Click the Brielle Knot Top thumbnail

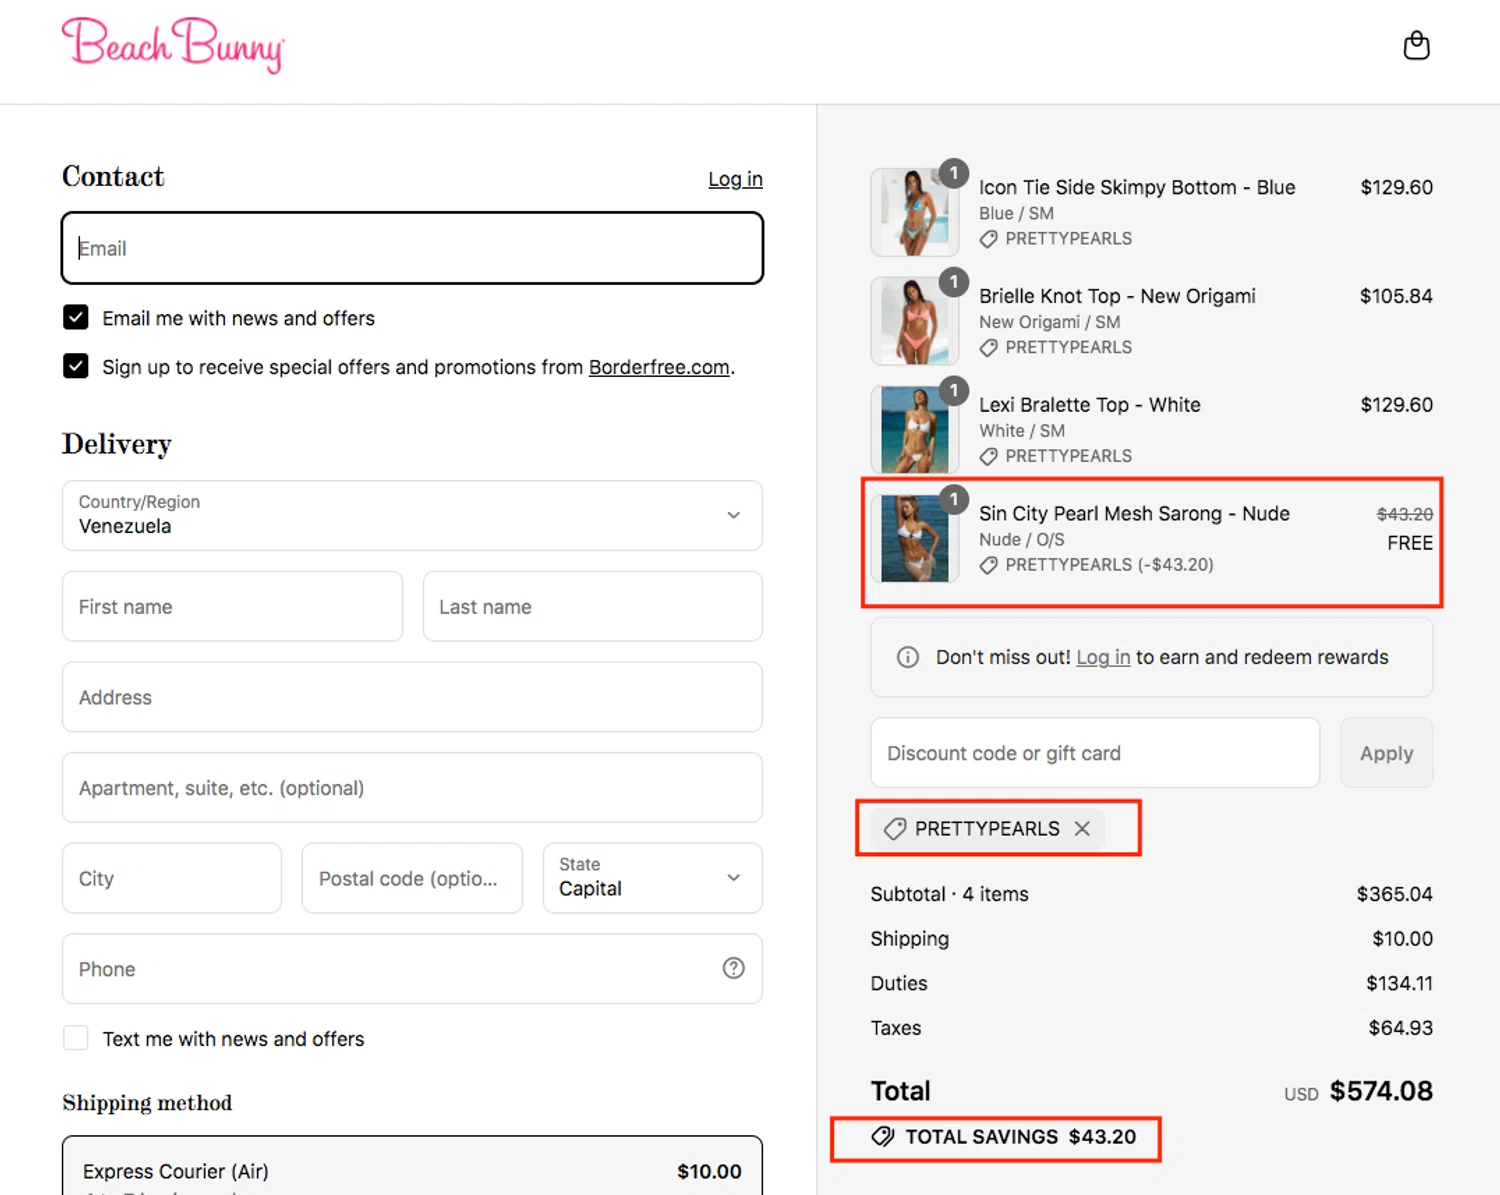coord(915,321)
